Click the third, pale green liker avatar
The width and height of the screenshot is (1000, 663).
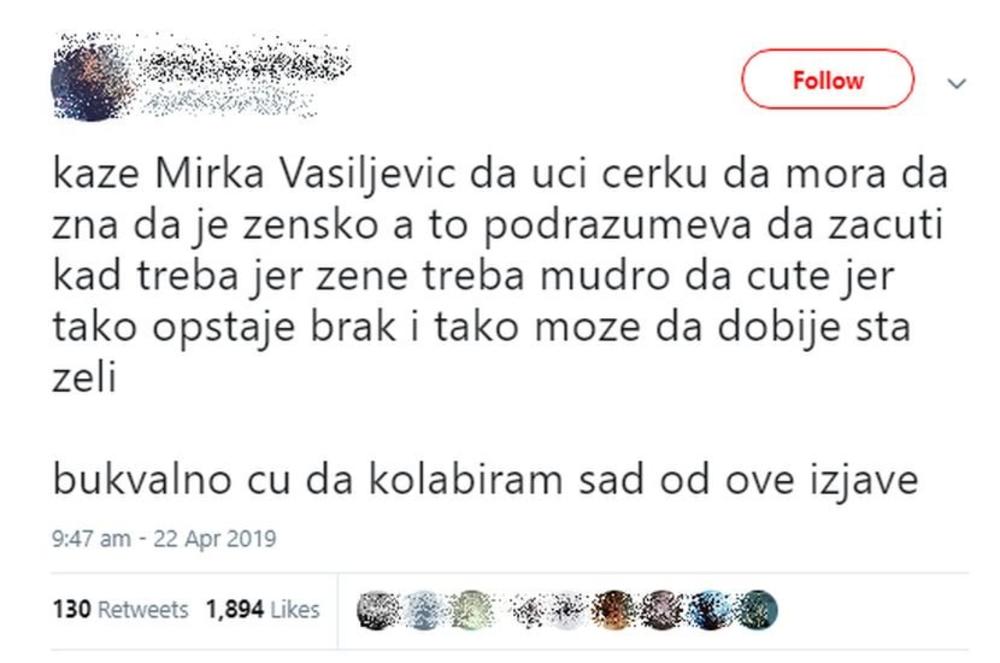[x=467, y=609]
